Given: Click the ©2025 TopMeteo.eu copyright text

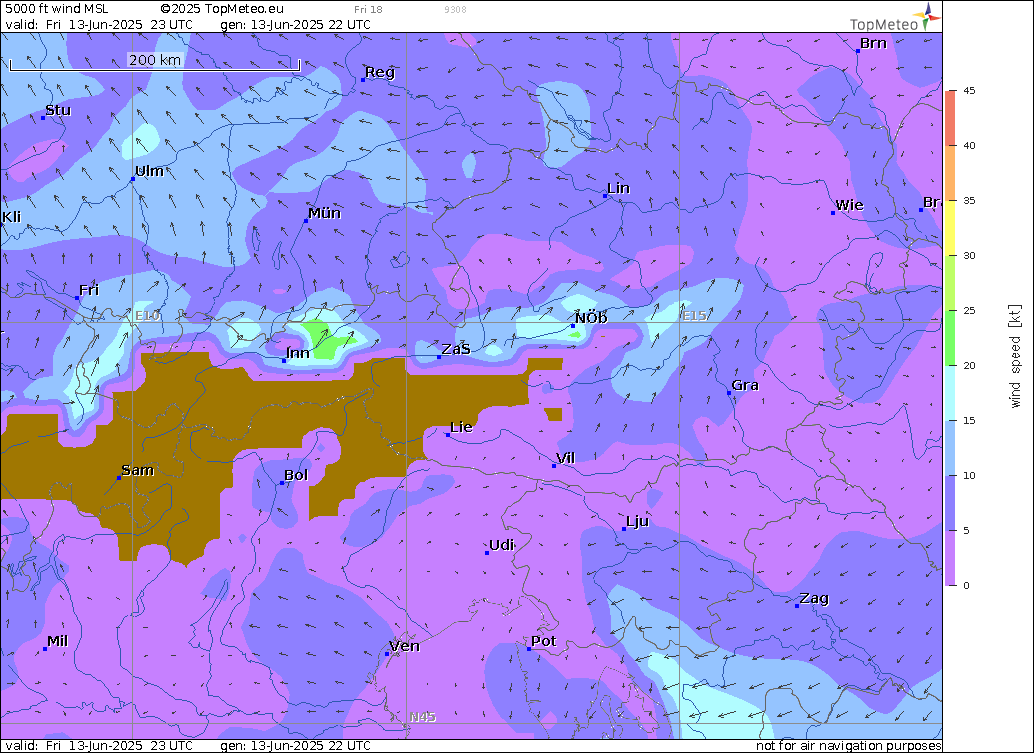Looking at the screenshot, I should tap(222, 9).
